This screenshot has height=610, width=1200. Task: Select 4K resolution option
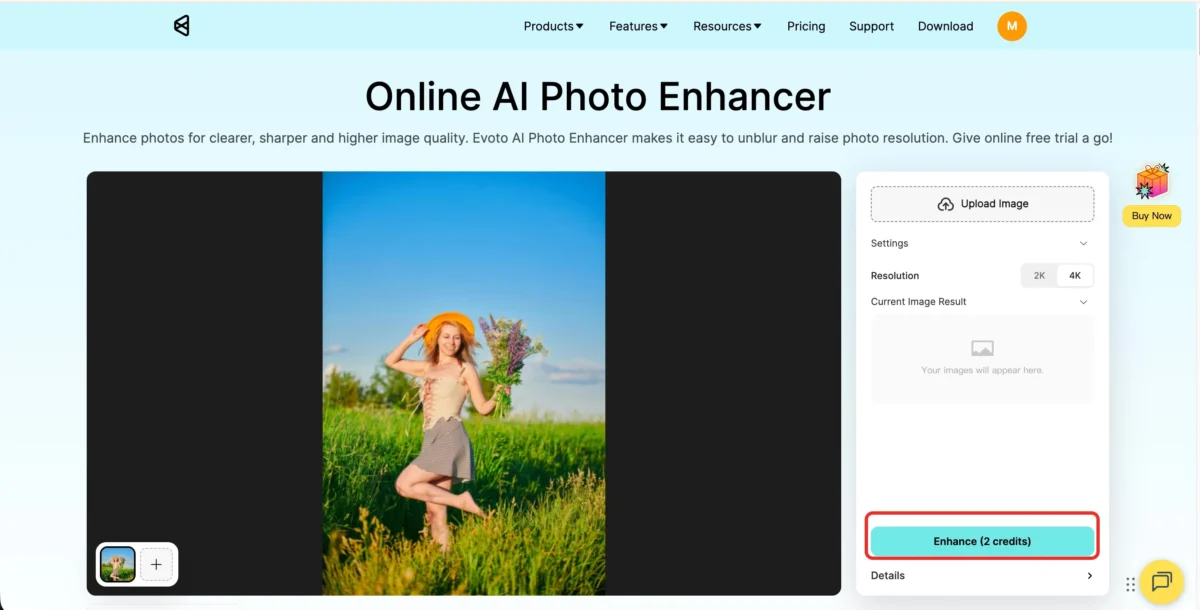(x=1075, y=276)
